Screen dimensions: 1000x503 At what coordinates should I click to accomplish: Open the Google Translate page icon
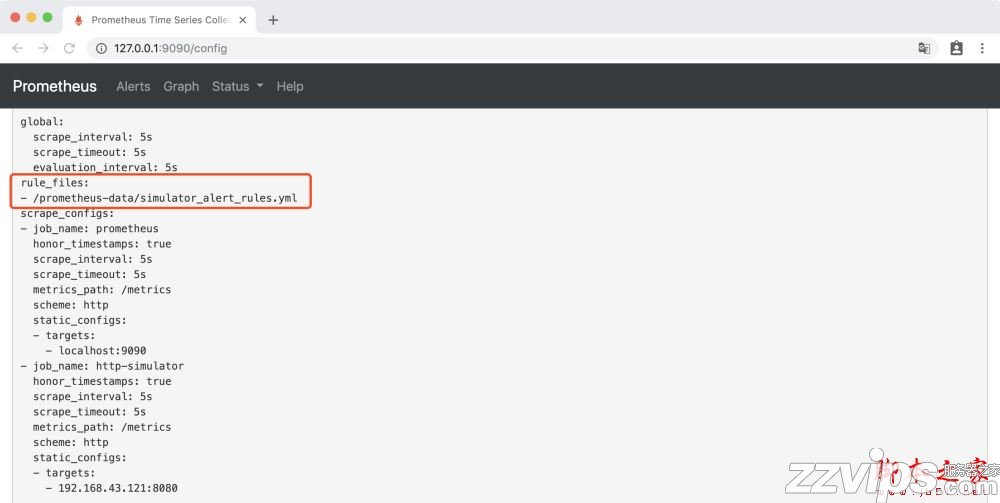(x=925, y=48)
